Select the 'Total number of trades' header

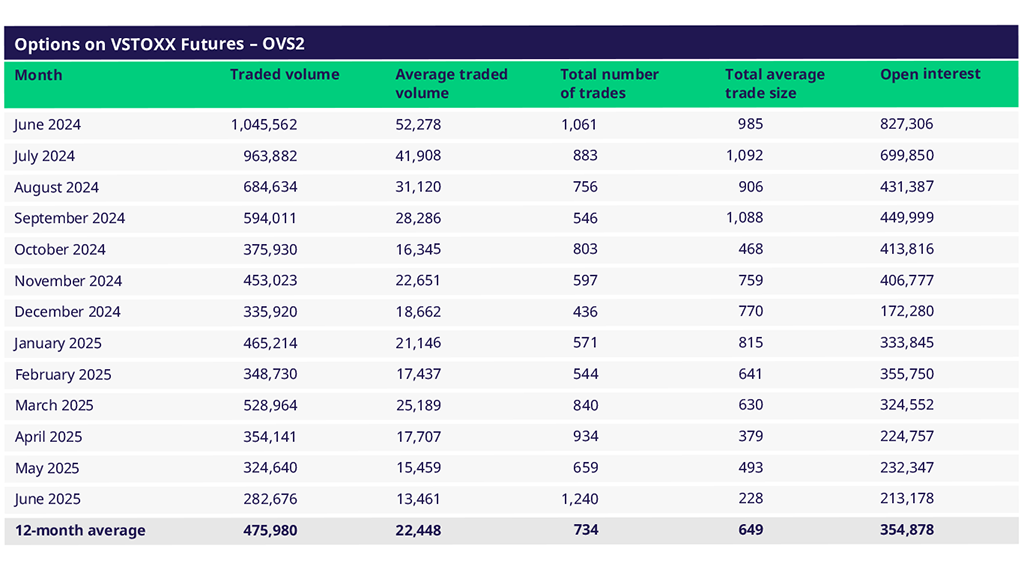pyautogui.click(x=609, y=84)
